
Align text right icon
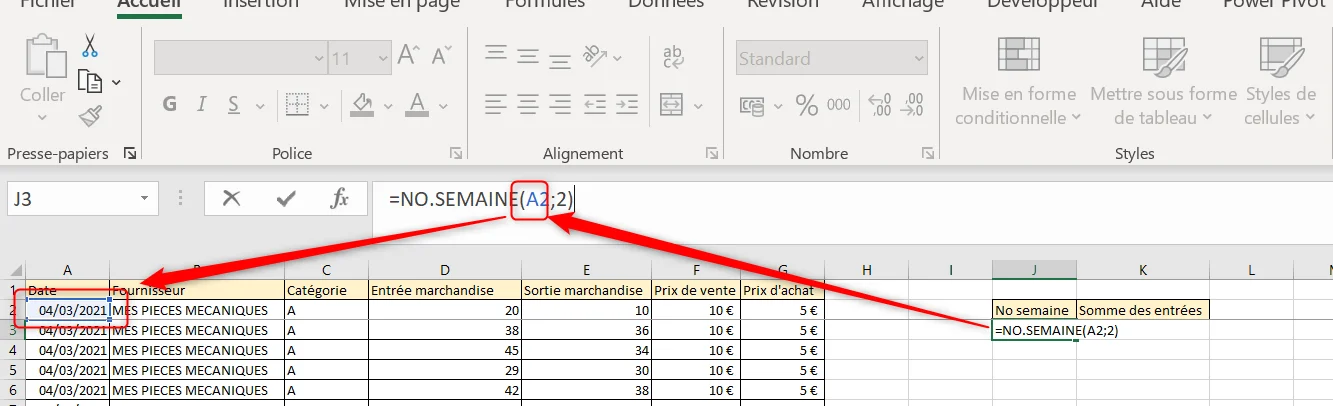point(560,103)
